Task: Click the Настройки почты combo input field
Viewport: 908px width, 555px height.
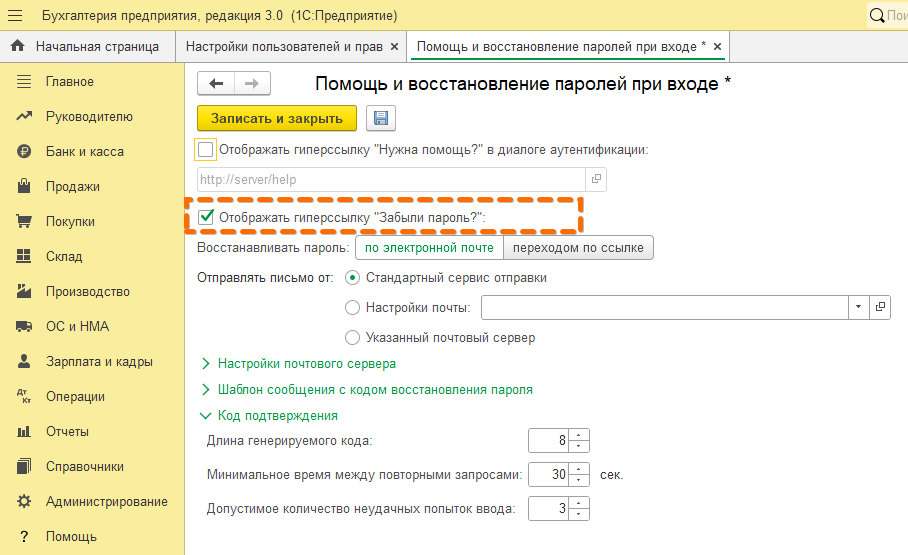Action: [x=665, y=307]
